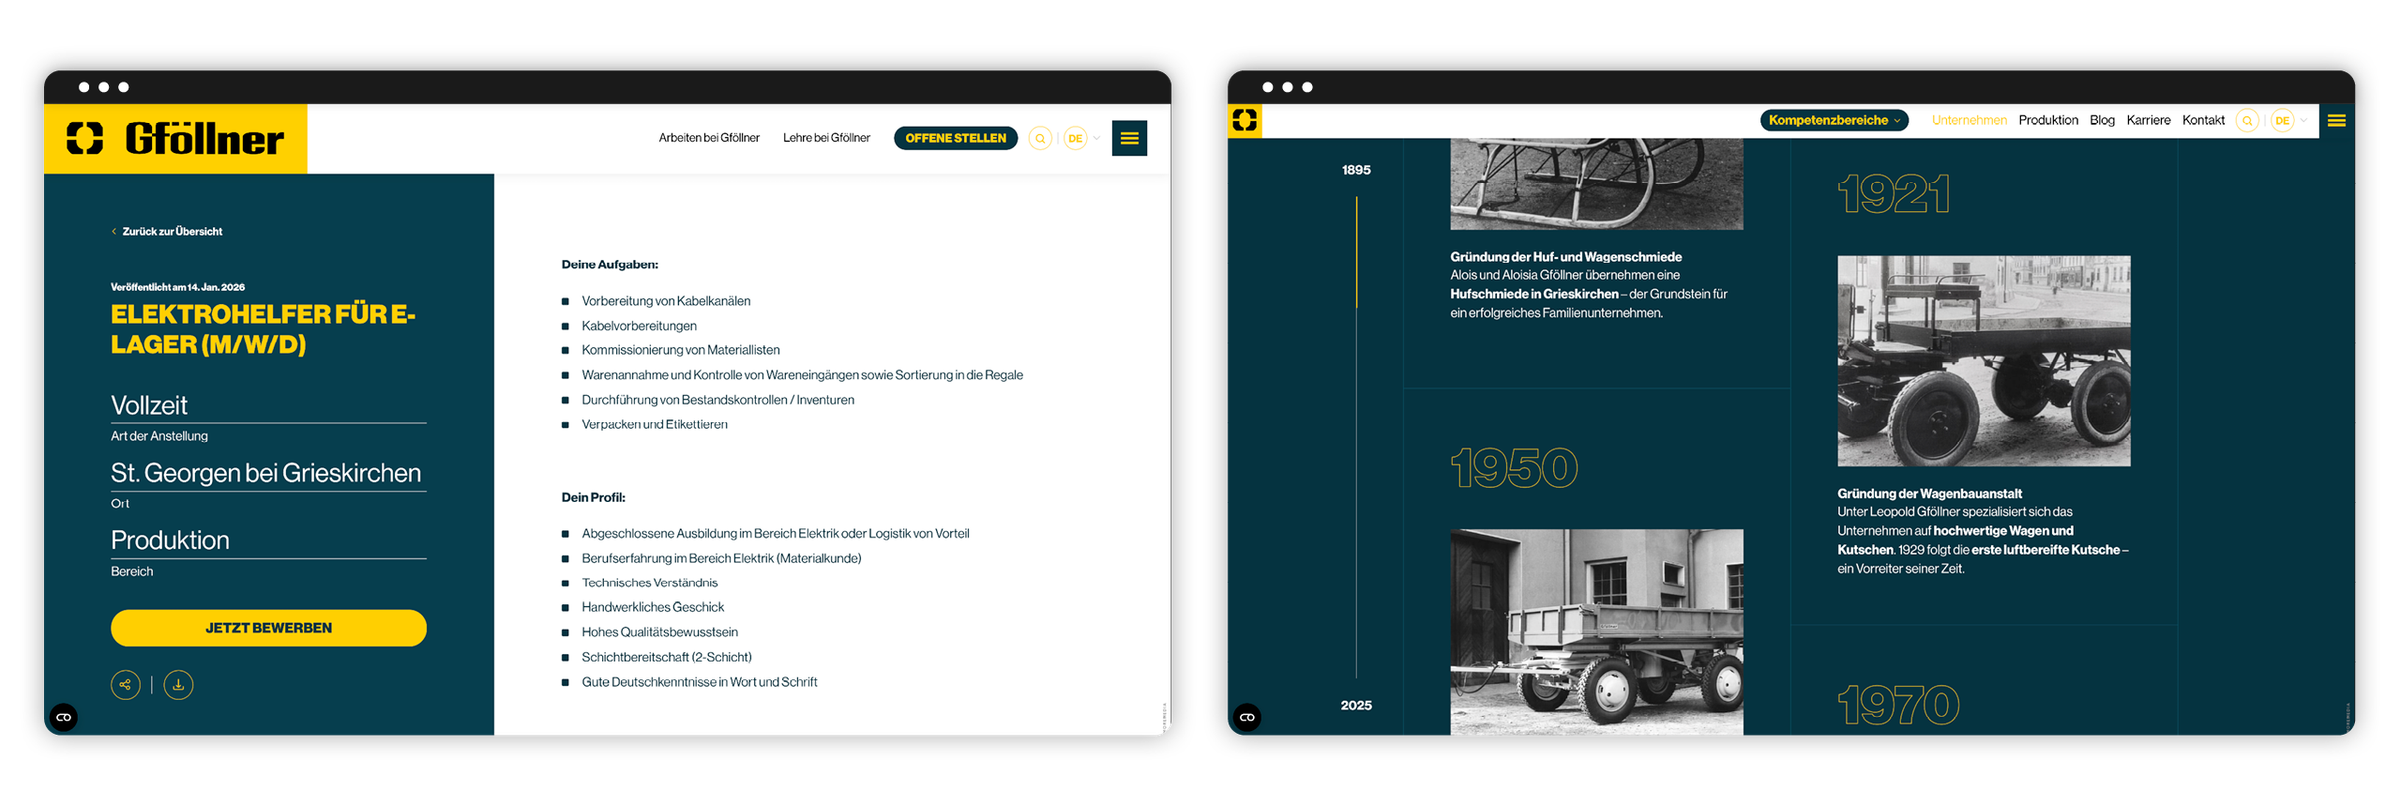Viewport: 2400px width, 806px height.
Task: Click Kommissionierung von Materiallisten list item
Action: point(680,350)
